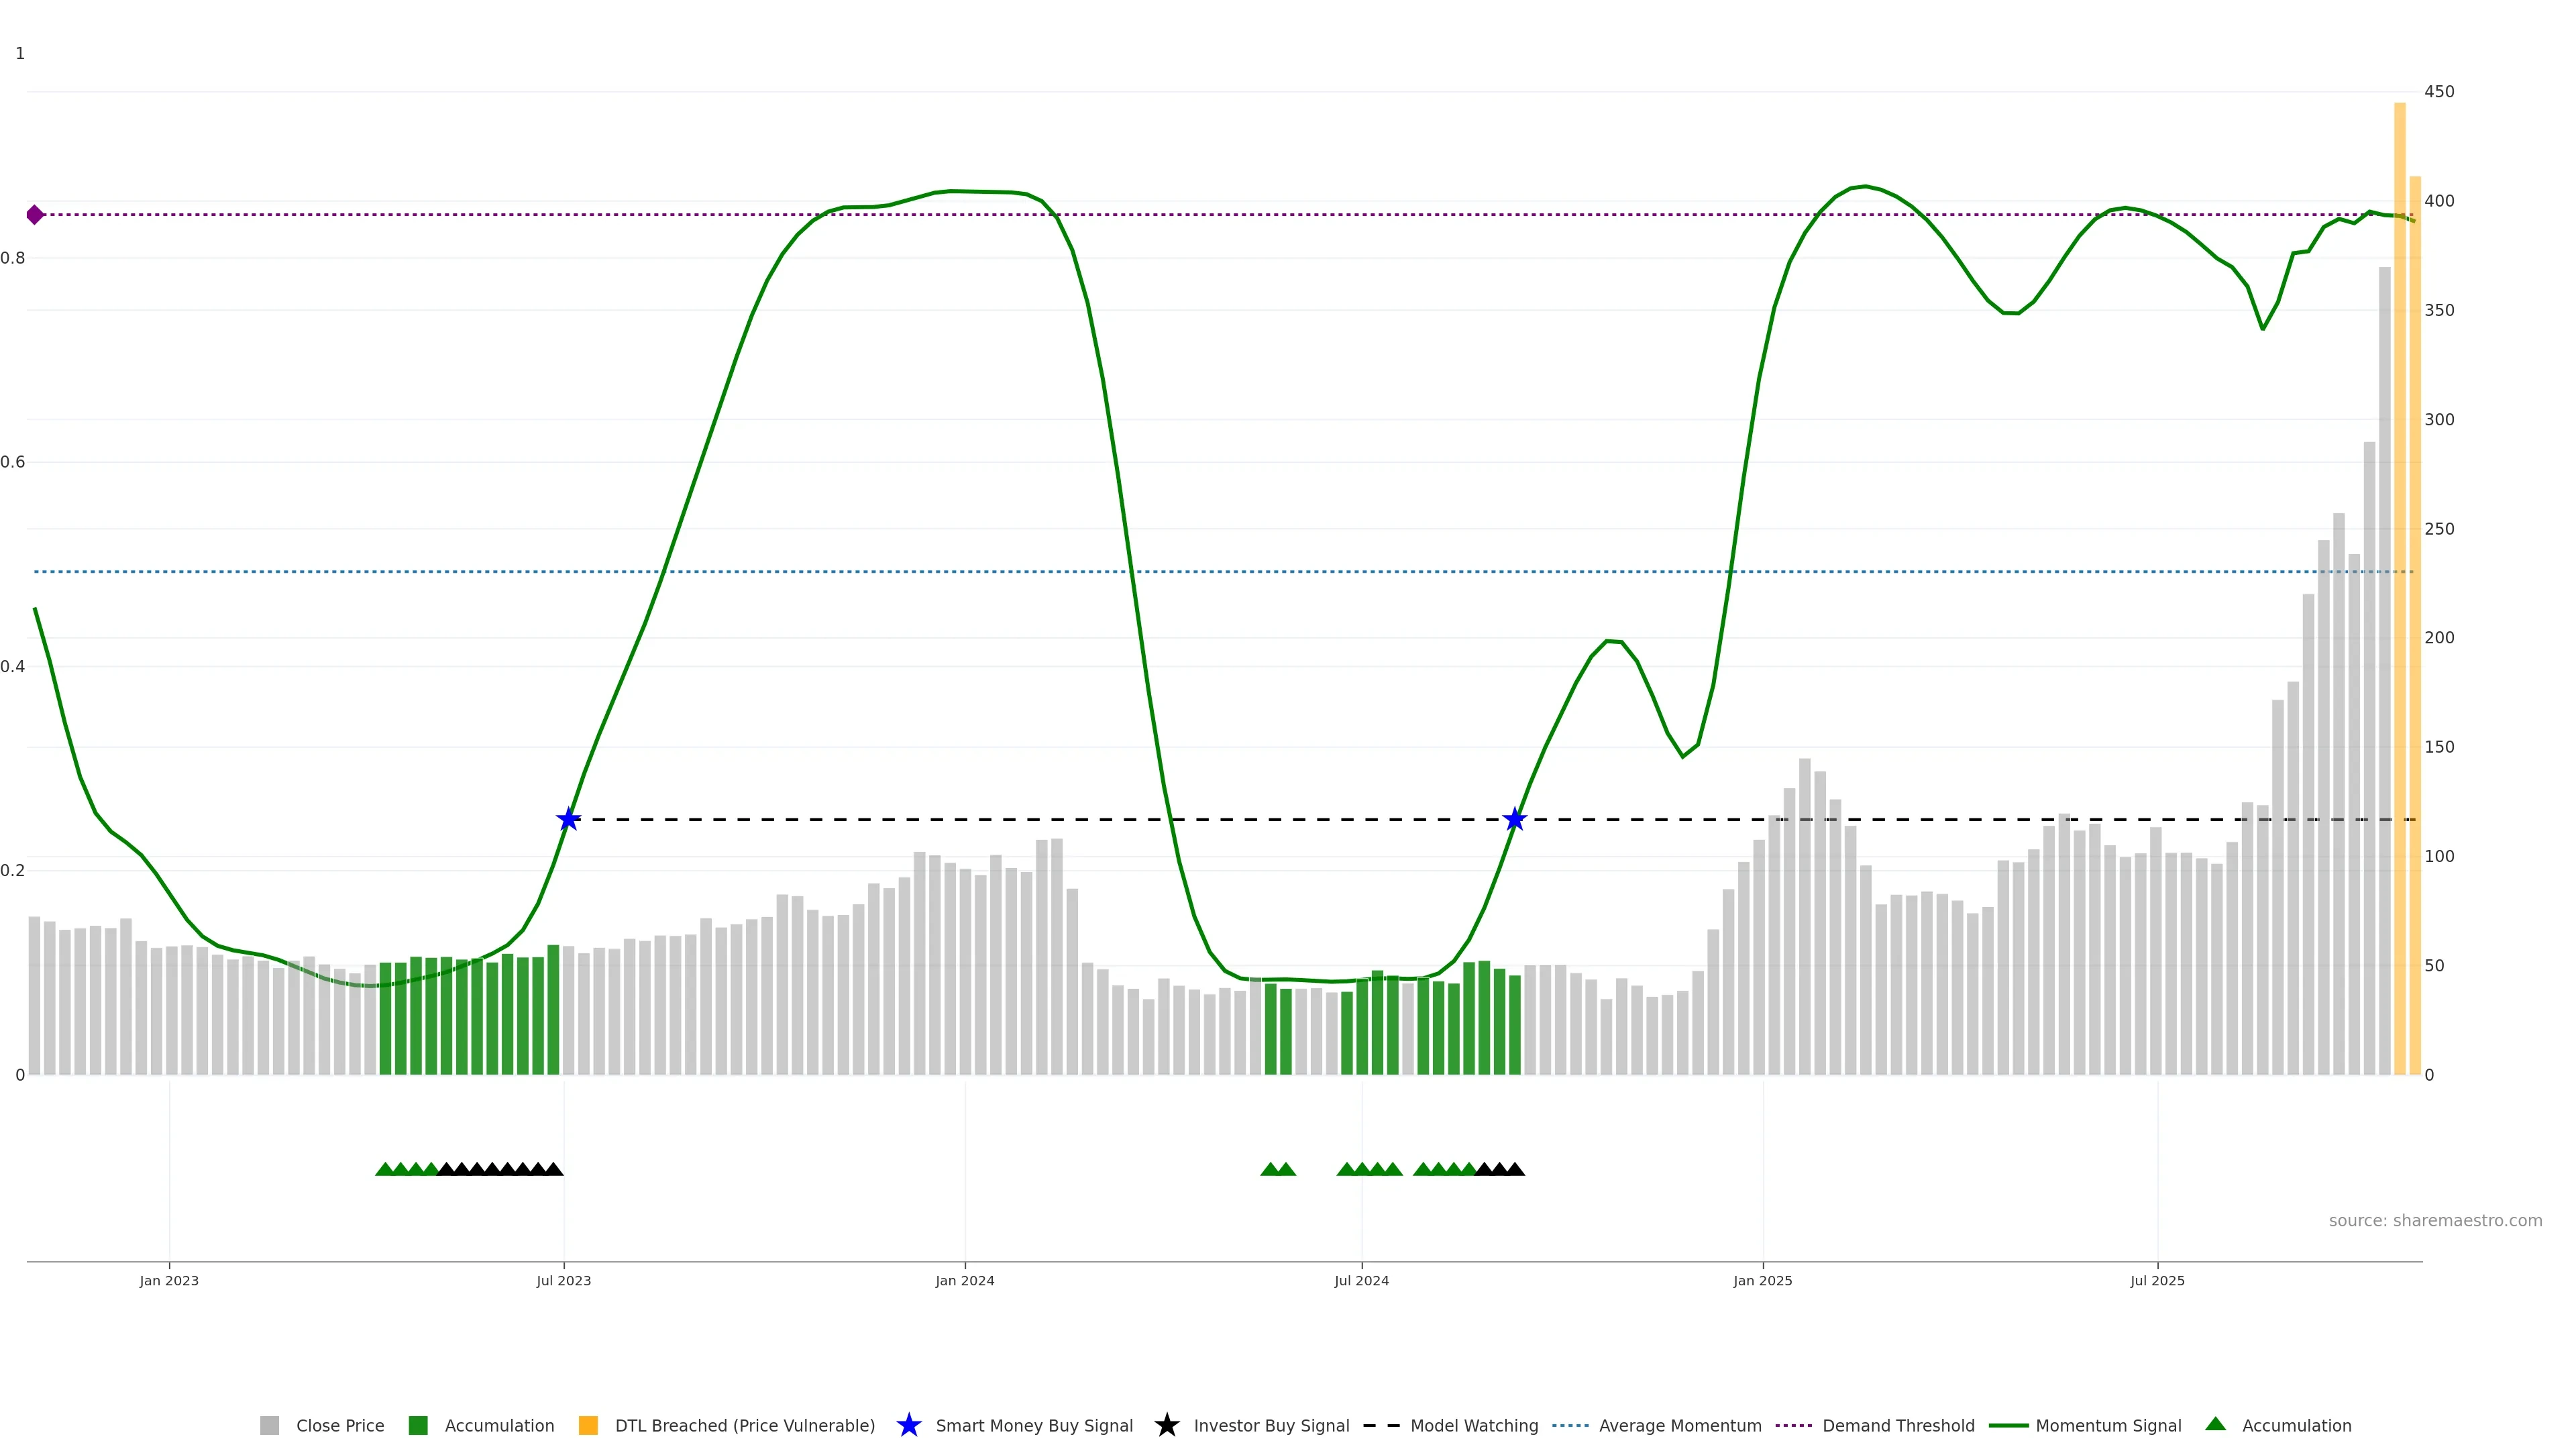Click the blue star after Jul 2024
This screenshot has height=1449, width=2576.
[1514, 820]
